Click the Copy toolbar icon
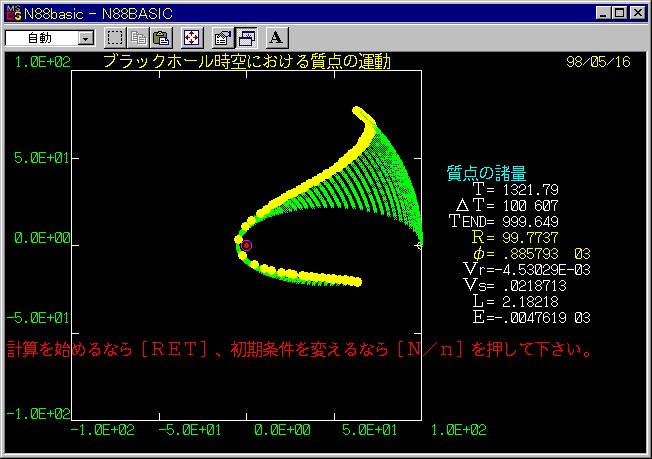652x459 pixels. pos(138,38)
